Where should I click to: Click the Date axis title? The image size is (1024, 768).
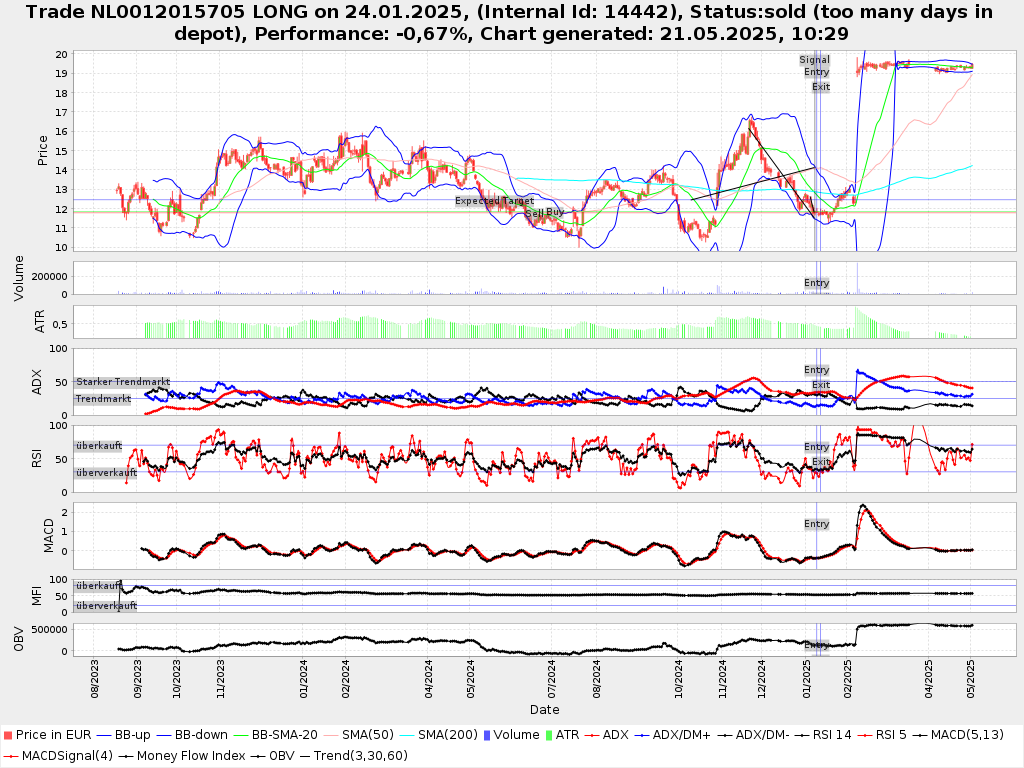(x=544, y=710)
